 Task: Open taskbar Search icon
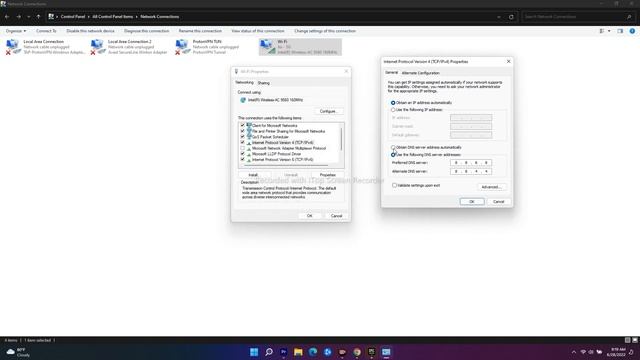(x=269, y=352)
